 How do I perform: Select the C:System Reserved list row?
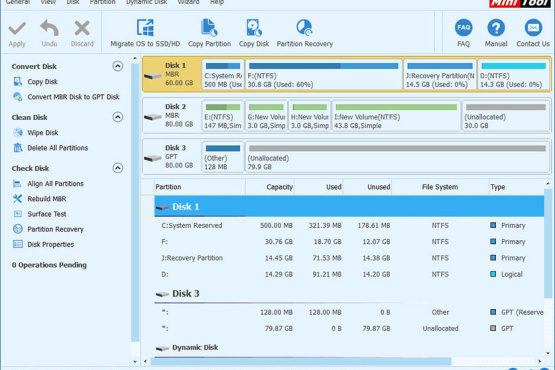pos(349,226)
